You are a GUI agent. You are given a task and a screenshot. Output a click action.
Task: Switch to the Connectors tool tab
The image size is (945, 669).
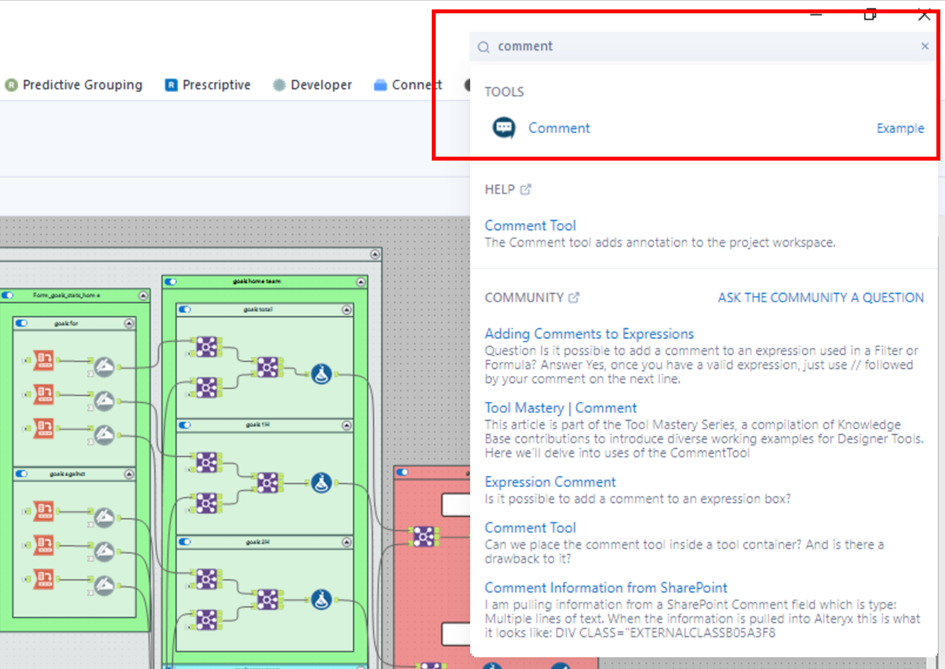click(408, 85)
